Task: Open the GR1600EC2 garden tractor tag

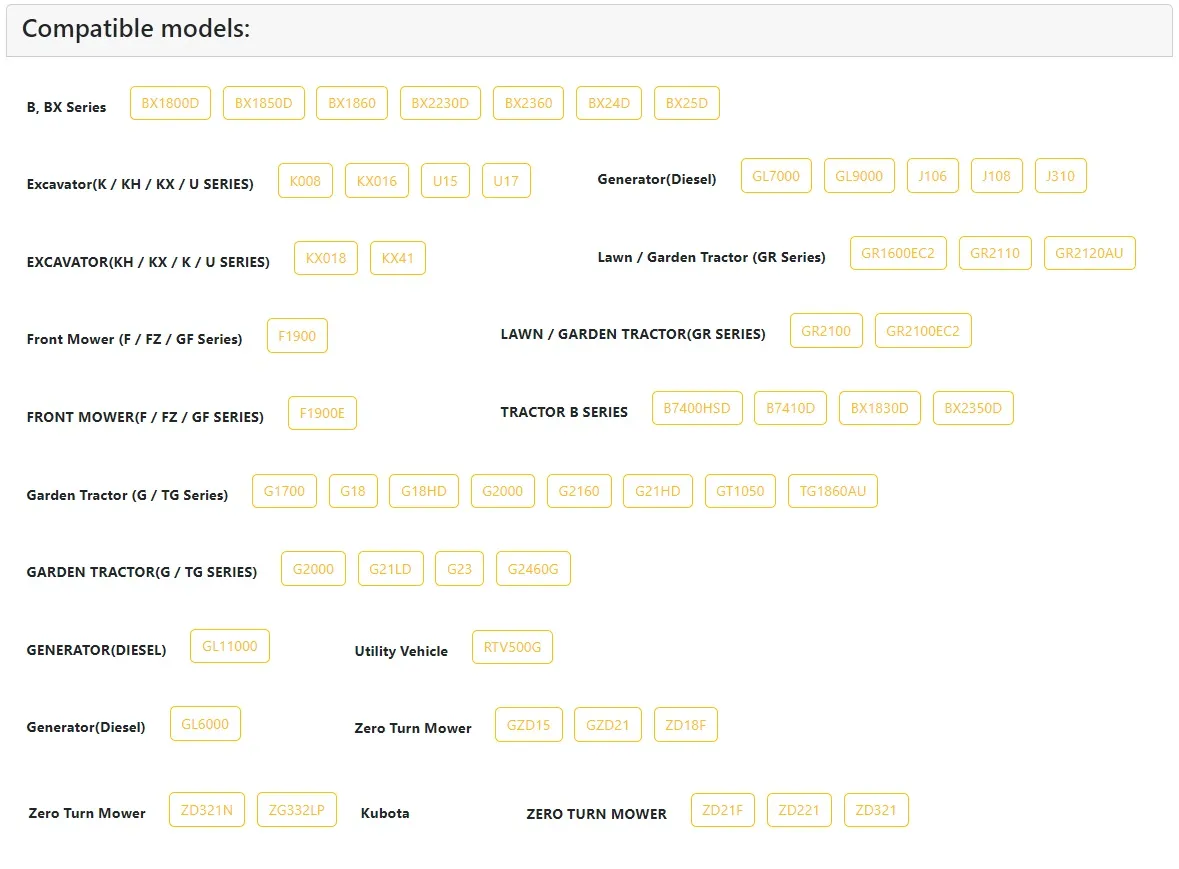Action: point(897,253)
